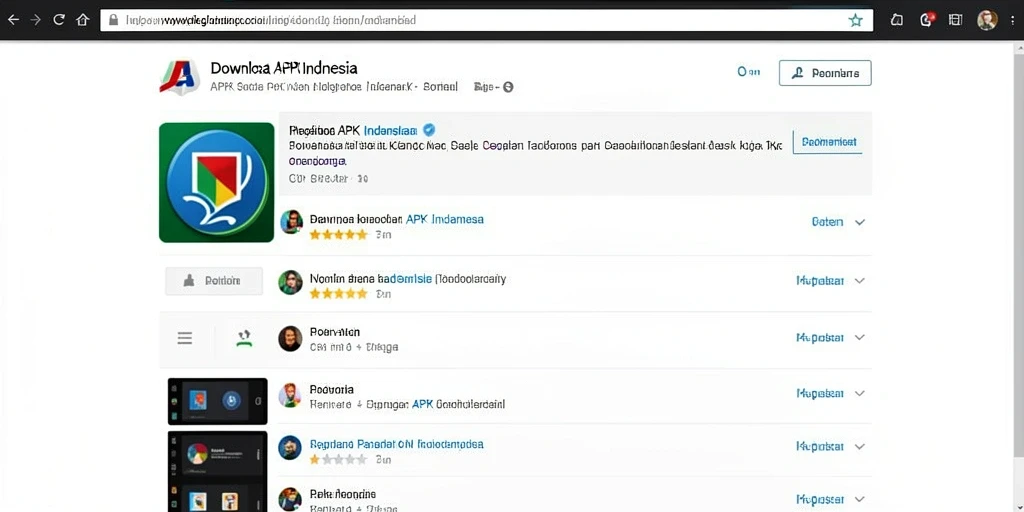The image size is (1024, 512).
Task: Click the reading list icon beside the profile avatar
Action: (x=955, y=20)
